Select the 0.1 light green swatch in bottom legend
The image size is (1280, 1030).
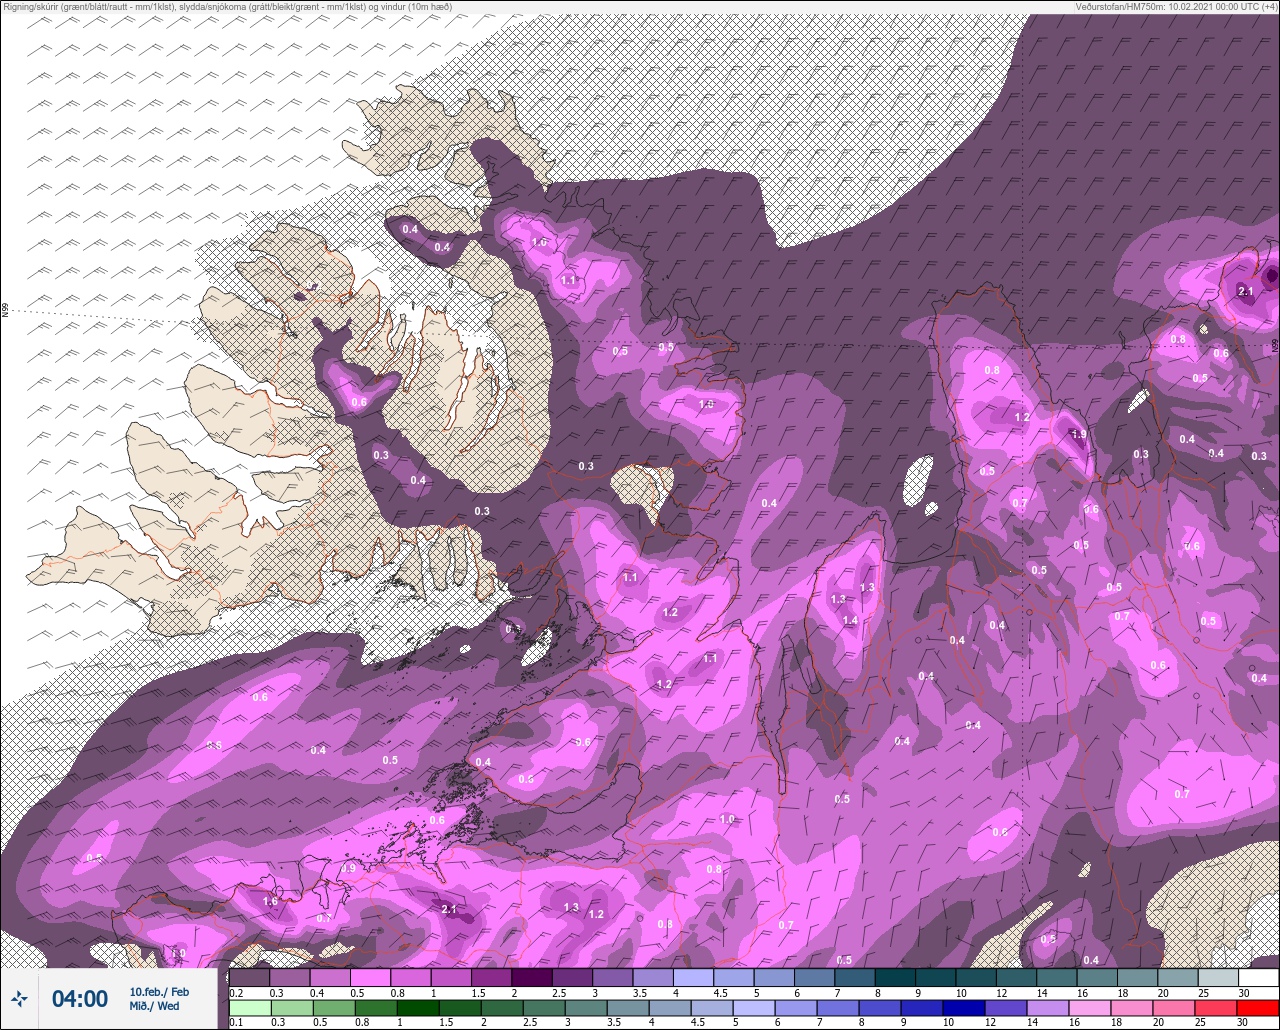point(251,1008)
